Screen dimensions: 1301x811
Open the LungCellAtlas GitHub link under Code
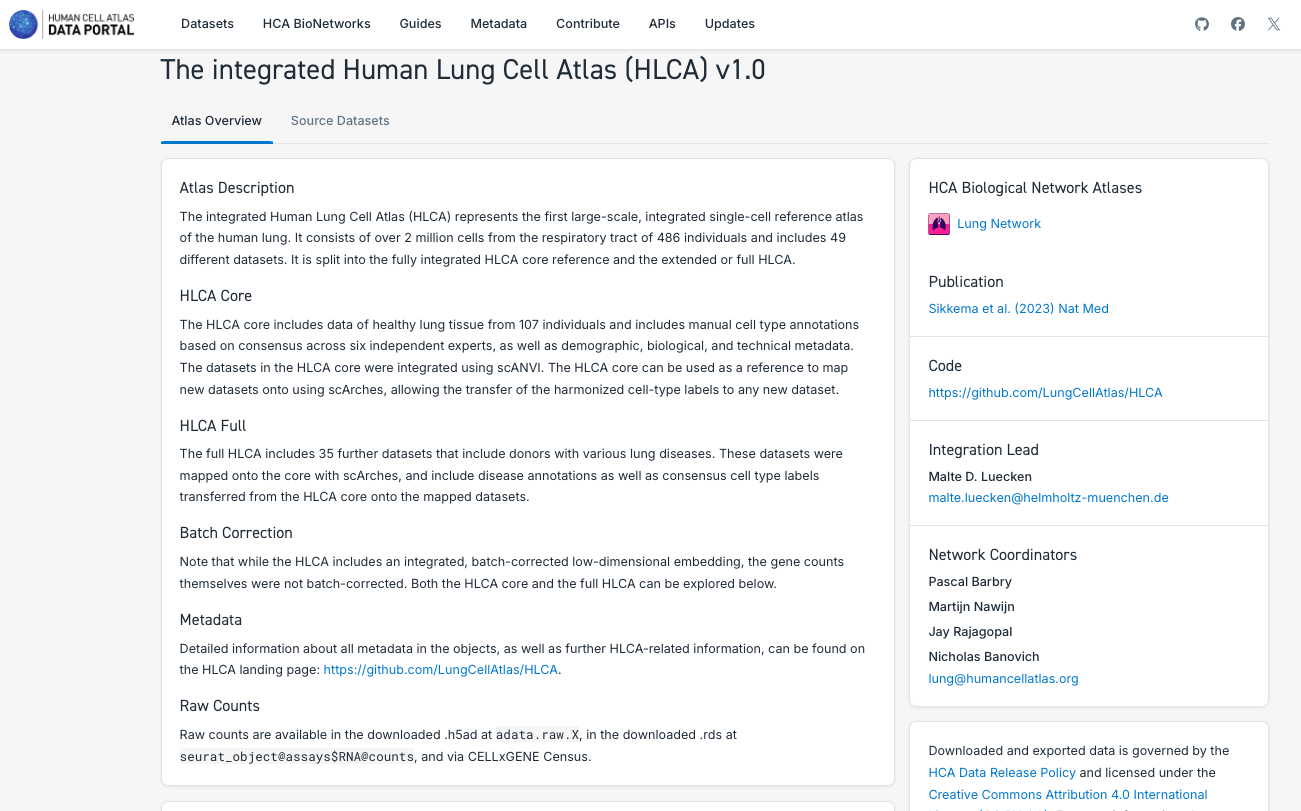coord(1045,393)
